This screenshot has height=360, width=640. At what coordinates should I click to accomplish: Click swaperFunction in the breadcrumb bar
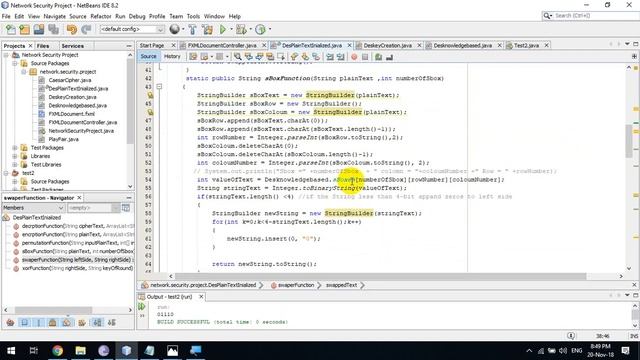pyautogui.click(x=296, y=285)
